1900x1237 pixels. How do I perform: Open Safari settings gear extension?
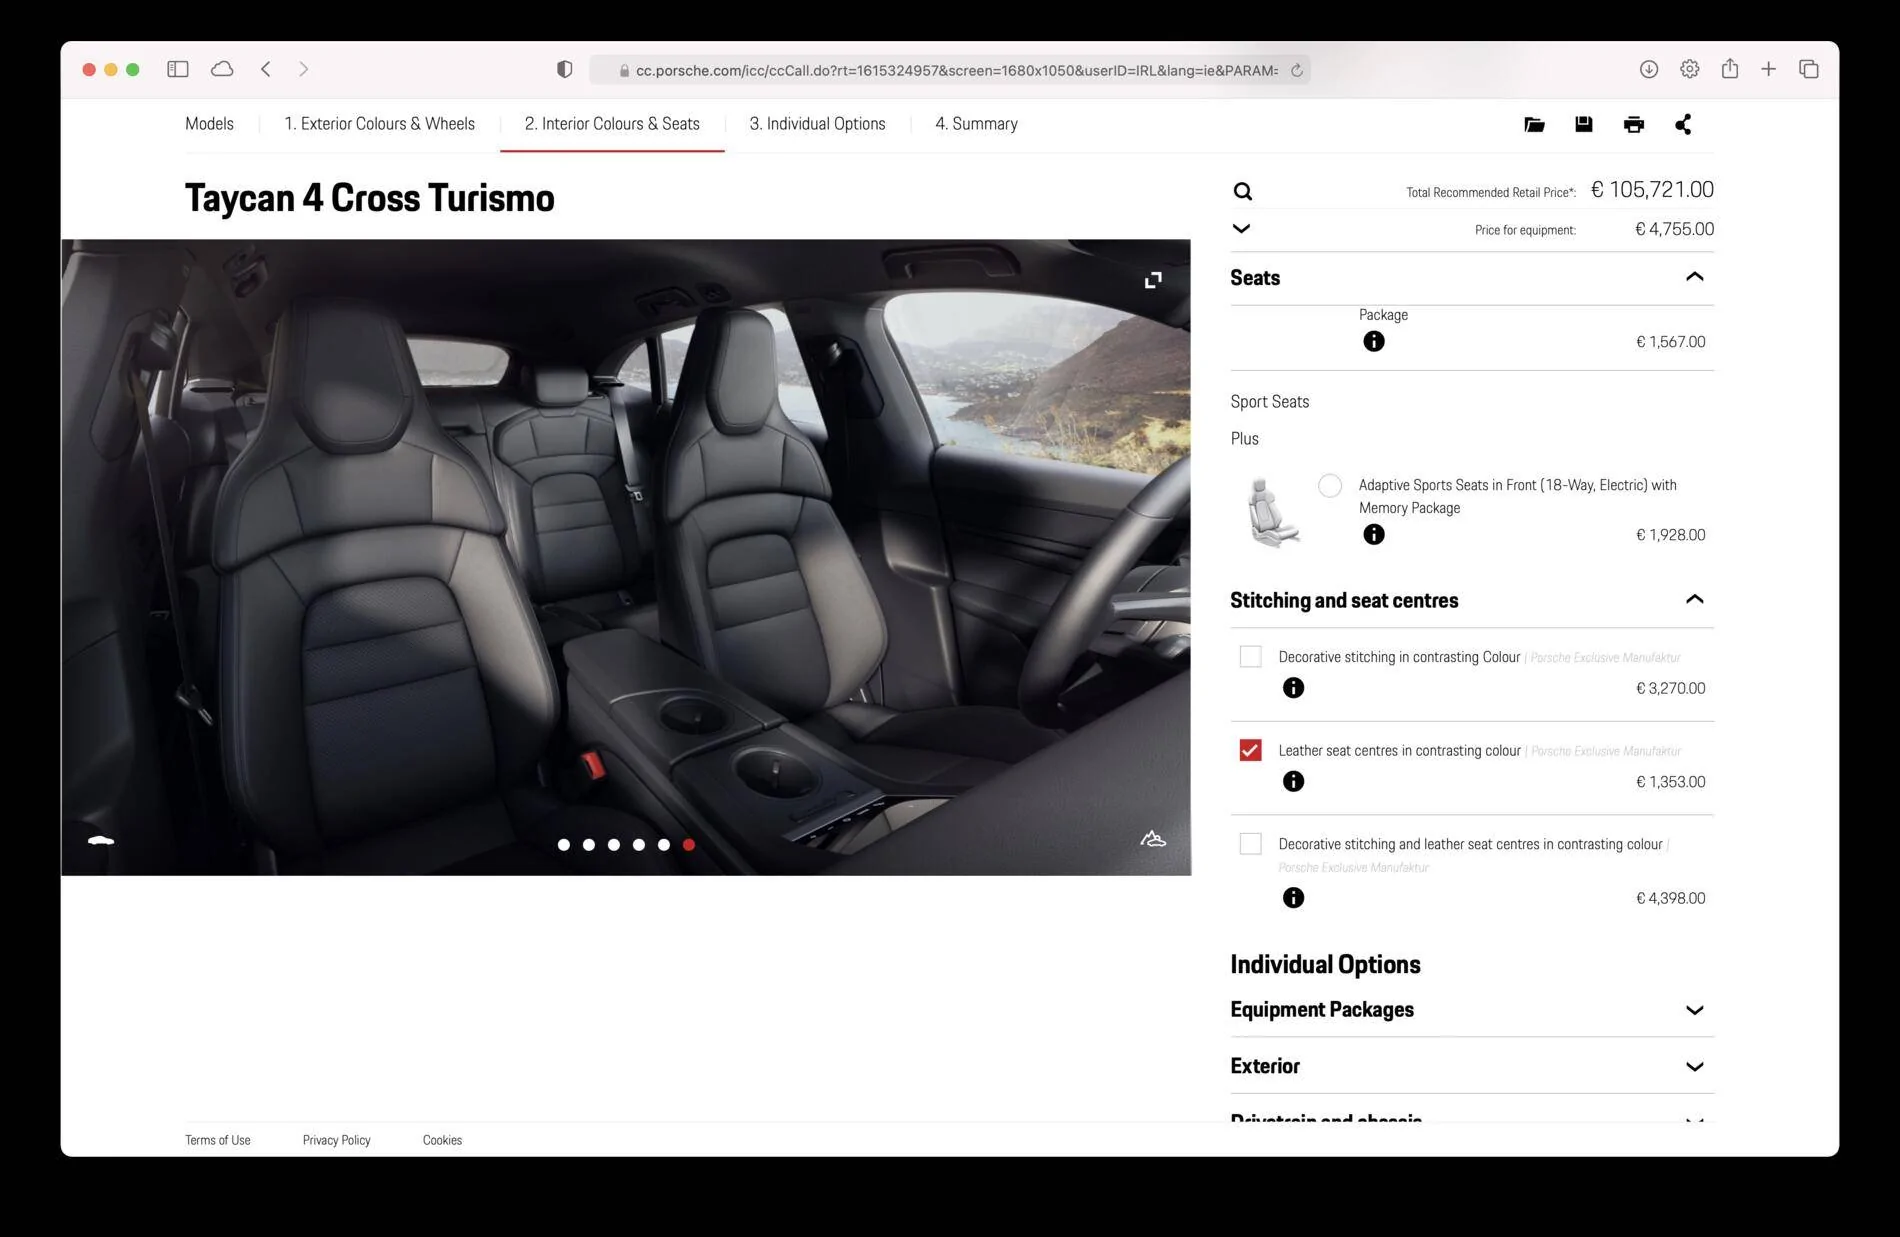[1689, 69]
